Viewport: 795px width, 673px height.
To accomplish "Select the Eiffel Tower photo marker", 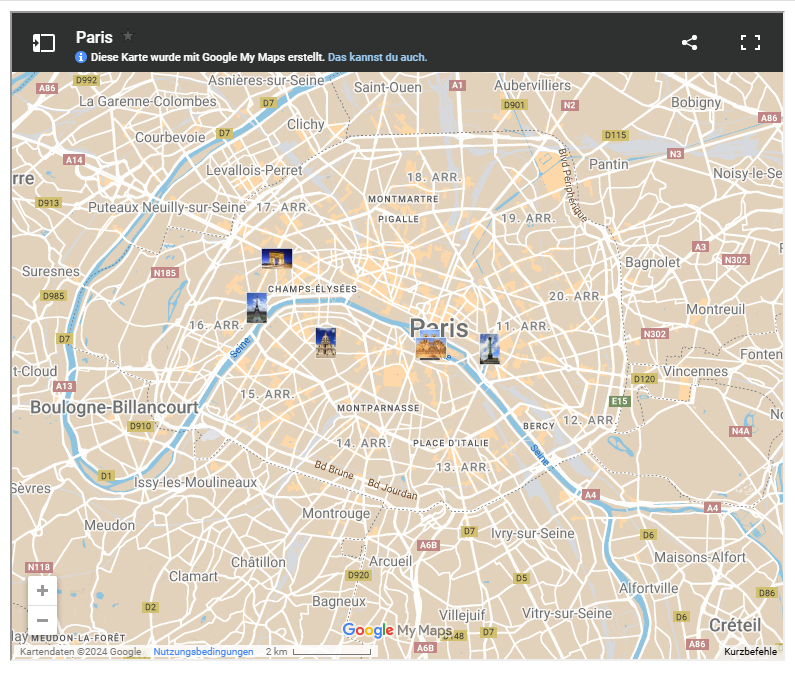I will tap(257, 307).
